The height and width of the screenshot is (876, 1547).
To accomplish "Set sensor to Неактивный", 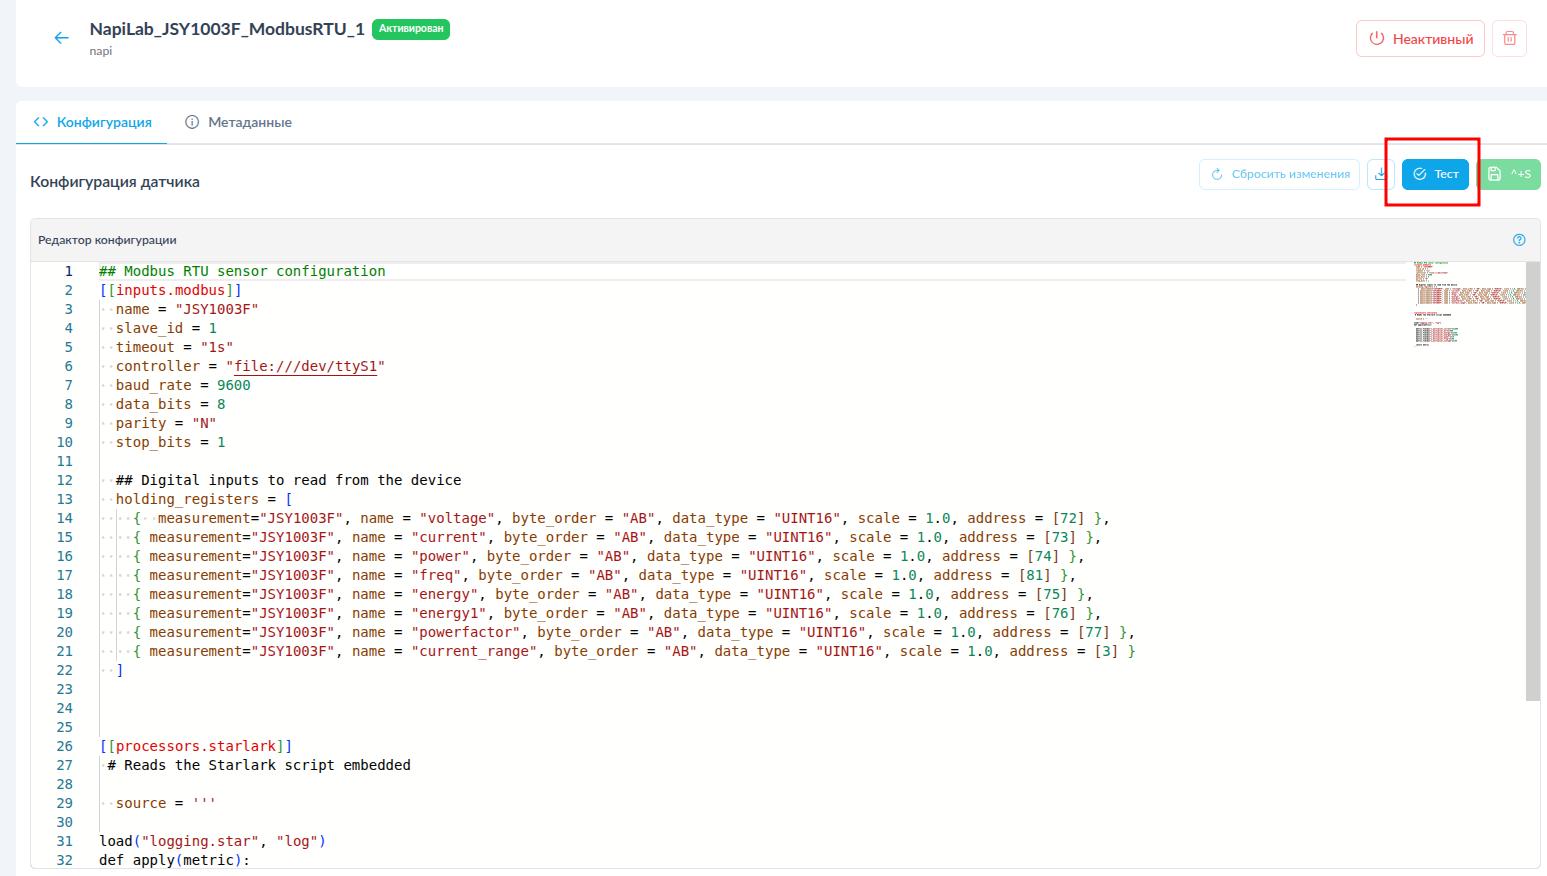I will 1420,39.
